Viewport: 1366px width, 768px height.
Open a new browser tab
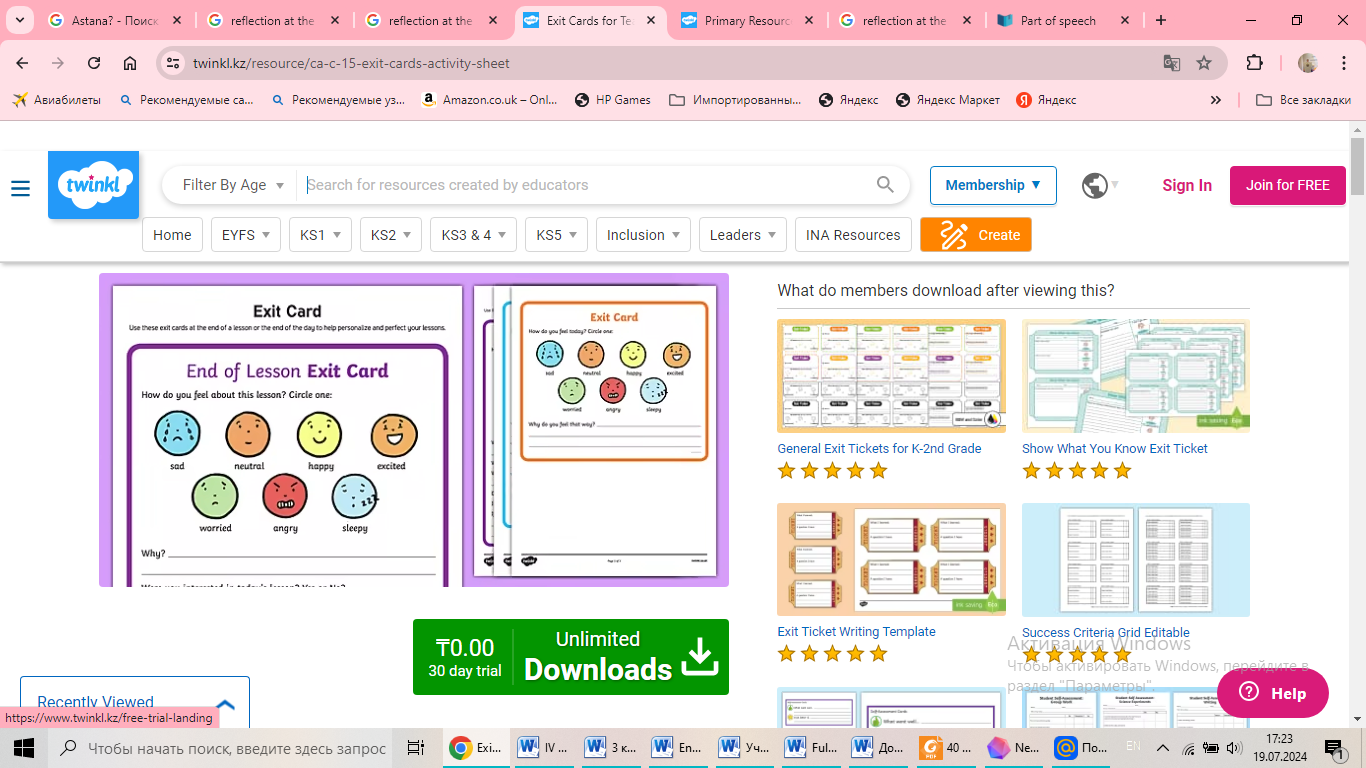(x=1160, y=20)
